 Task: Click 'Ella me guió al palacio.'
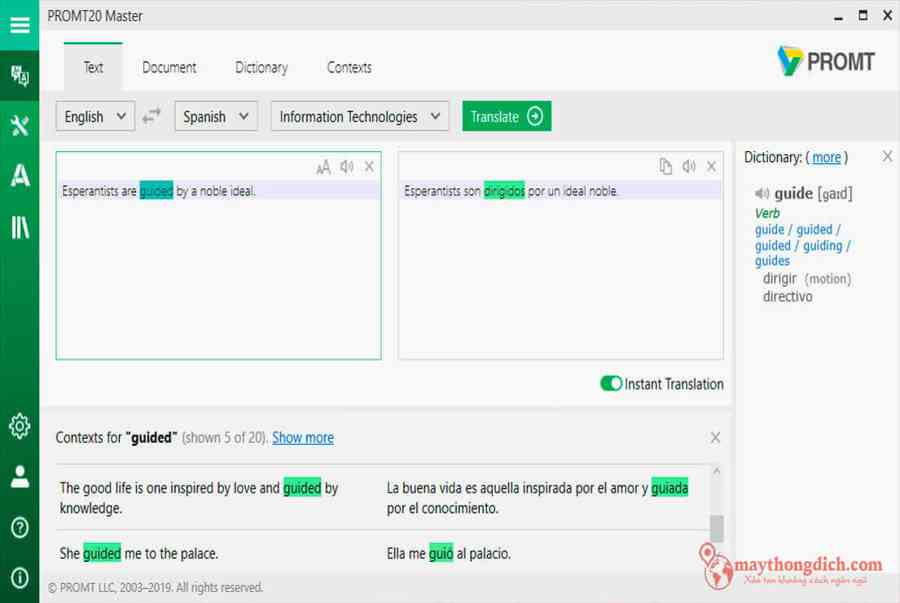pos(449,554)
